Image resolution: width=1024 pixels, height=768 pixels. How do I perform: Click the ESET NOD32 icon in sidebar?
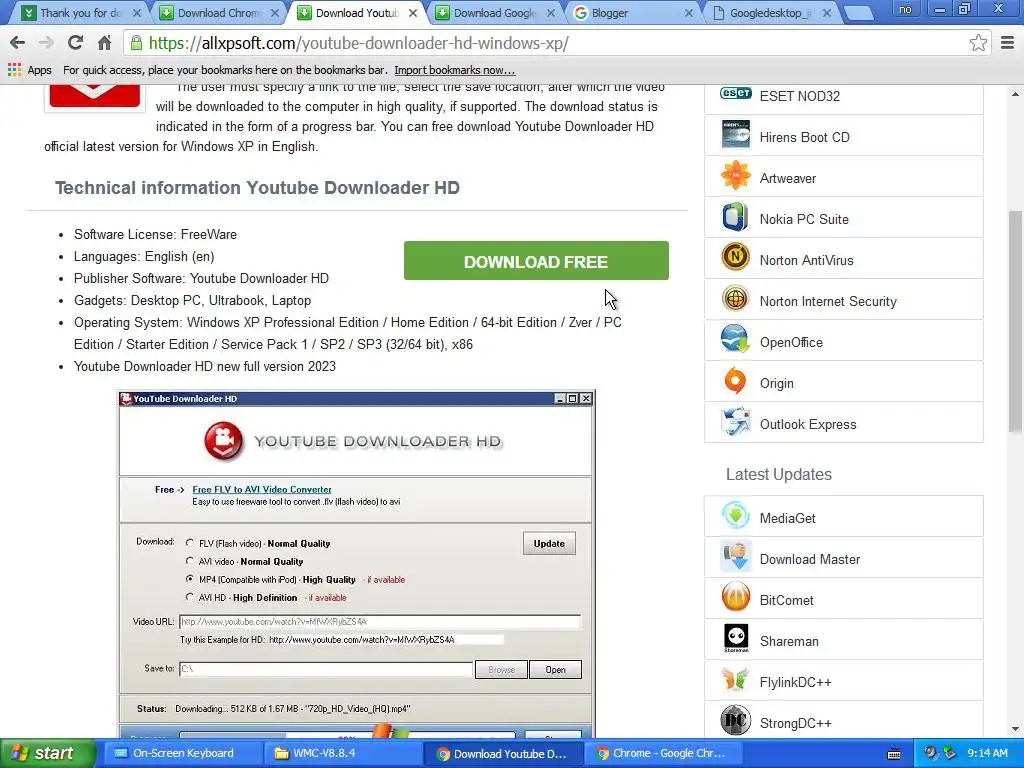pyautogui.click(x=735, y=95)
